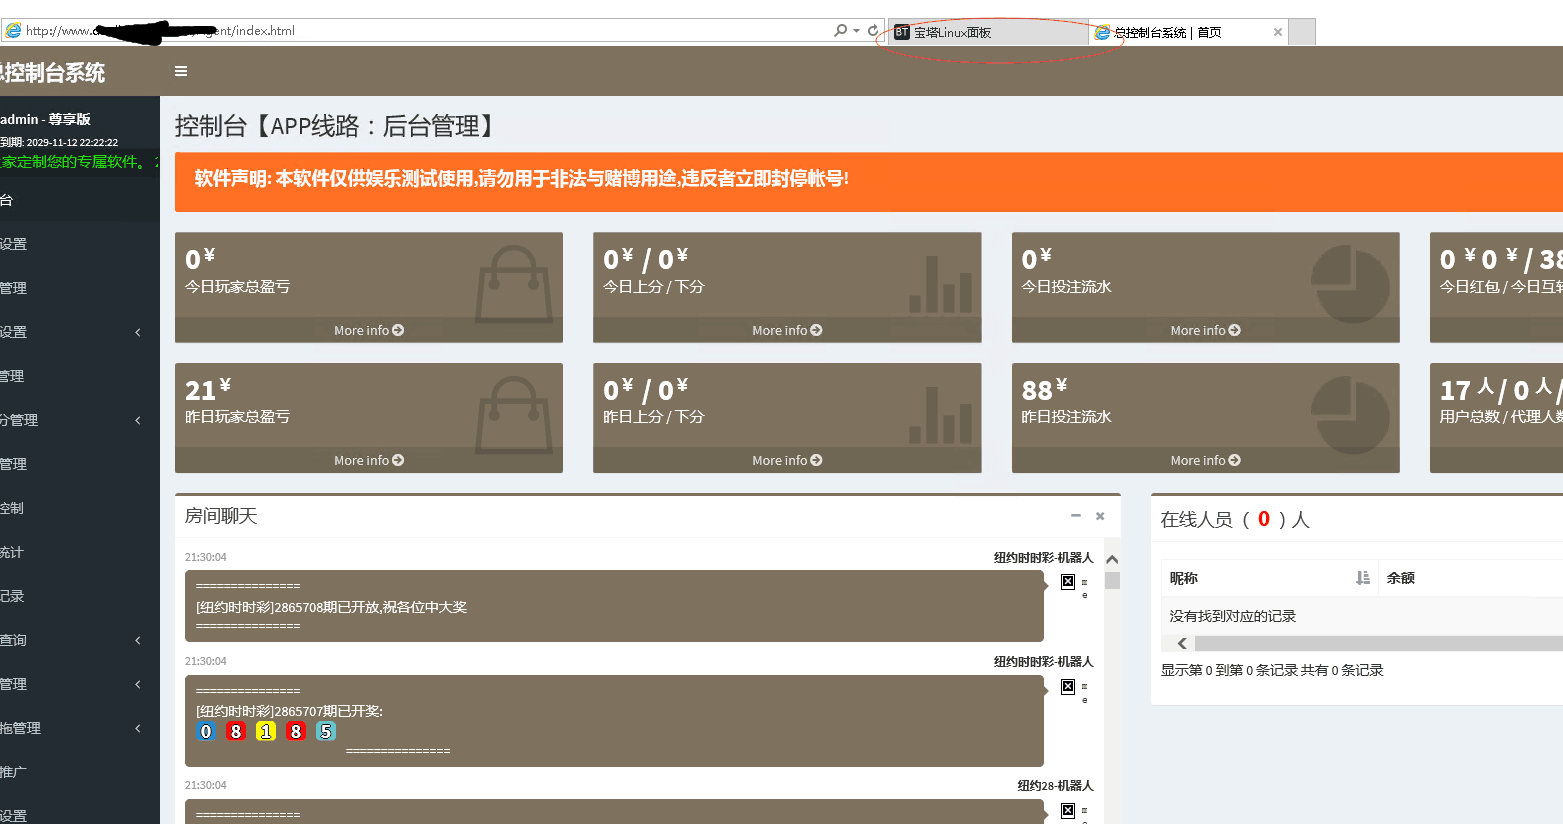Click bar chart icon on 昨日上分/下分 card
1563x824 pixels.
coord(940,414)
